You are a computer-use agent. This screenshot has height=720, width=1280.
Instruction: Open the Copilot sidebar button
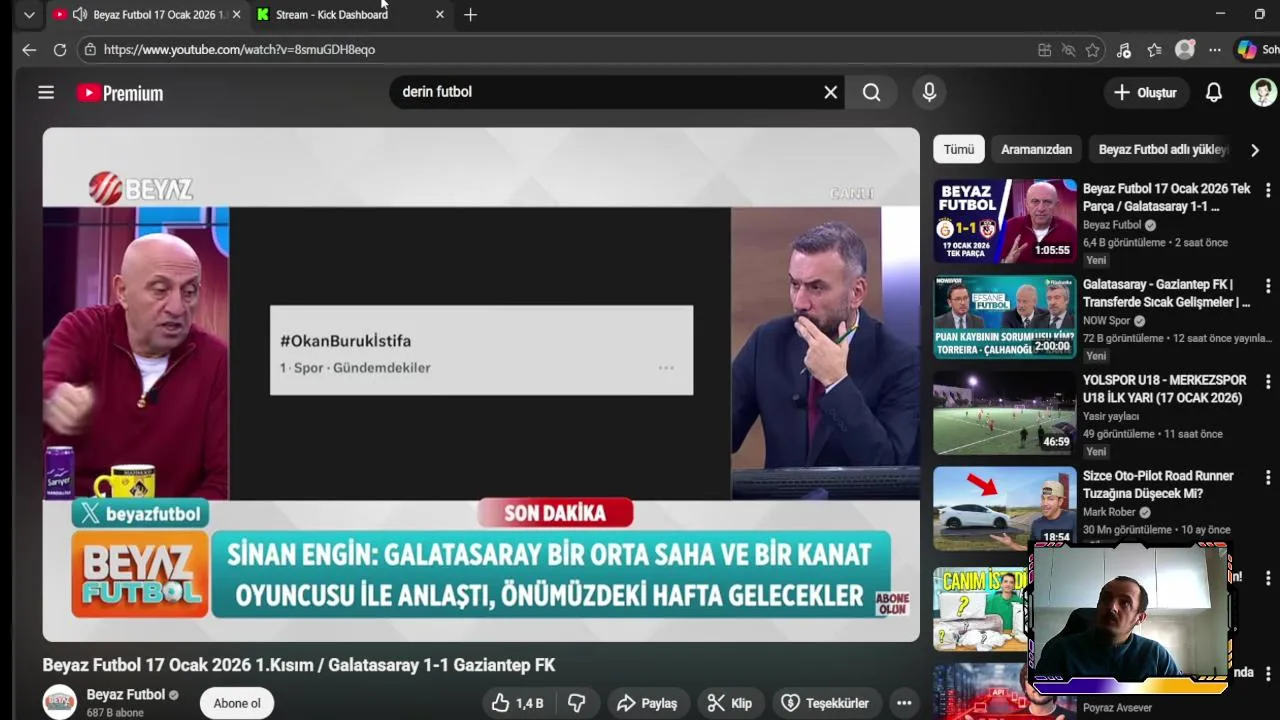click(x=1247, y=50)
